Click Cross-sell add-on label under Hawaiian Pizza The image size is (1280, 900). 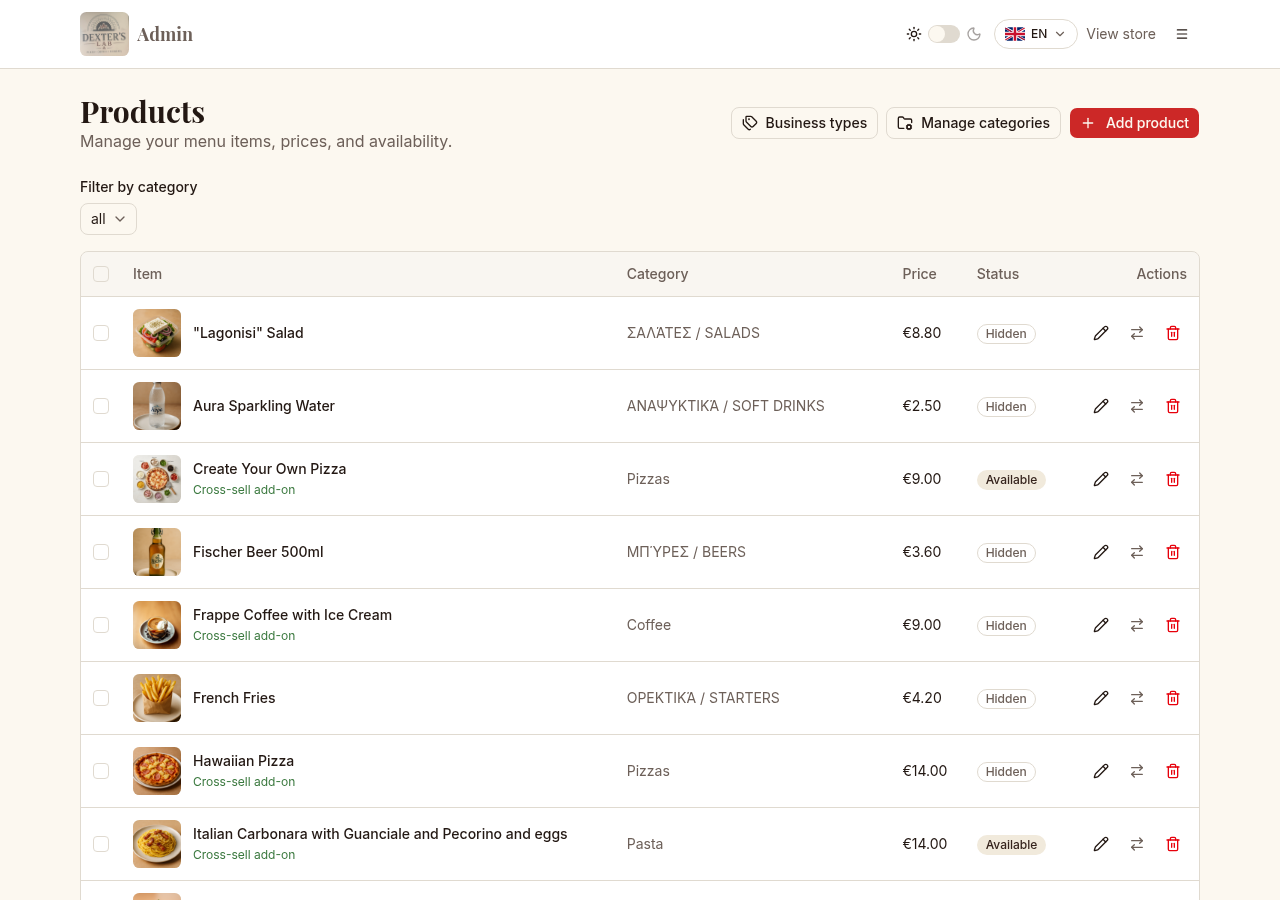click(244, 782)
